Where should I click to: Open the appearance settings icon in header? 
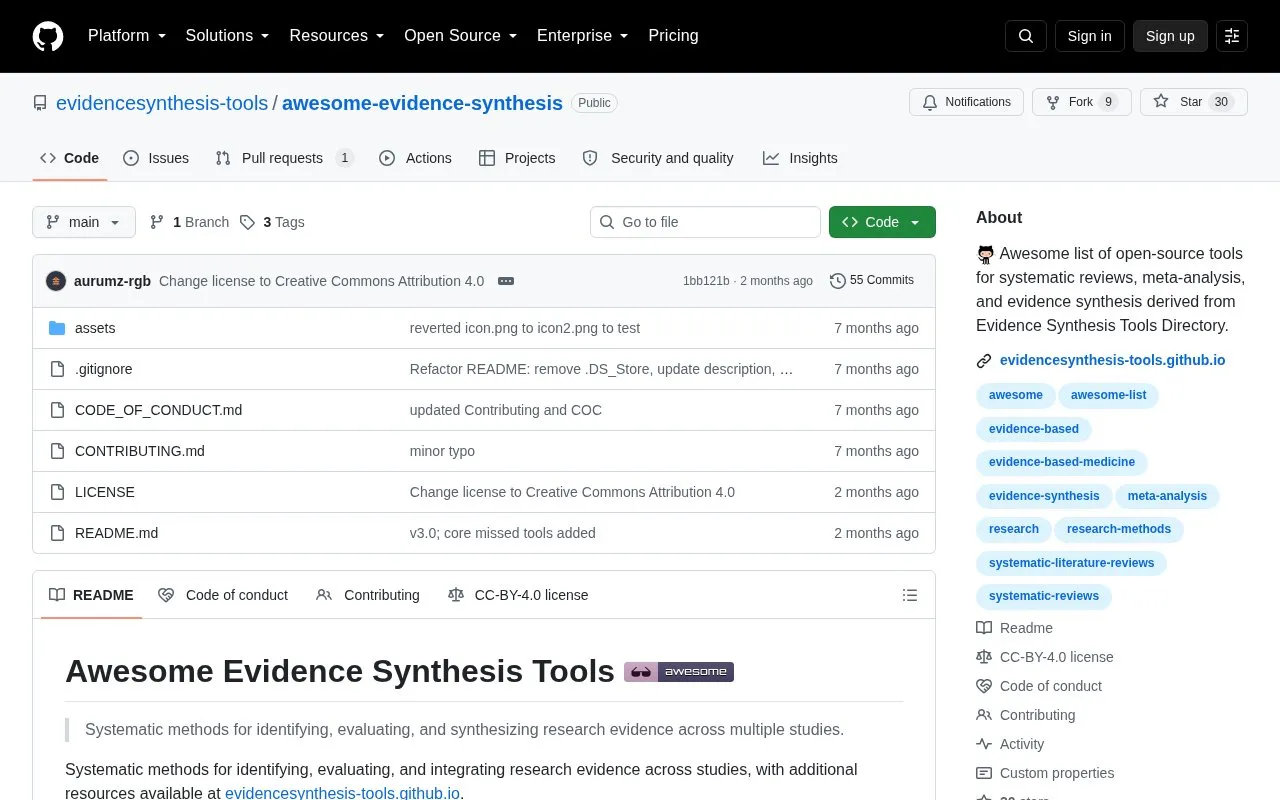click(1232, 36)
